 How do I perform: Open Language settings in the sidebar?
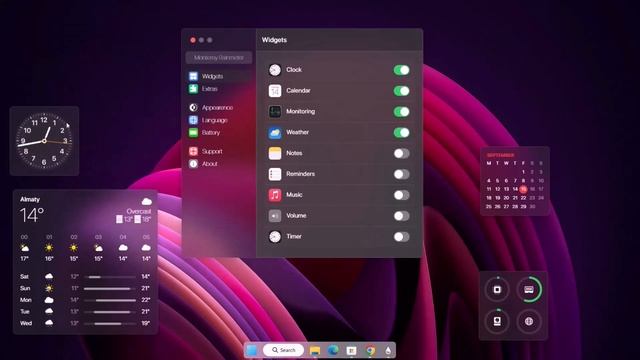coord(219,120)
